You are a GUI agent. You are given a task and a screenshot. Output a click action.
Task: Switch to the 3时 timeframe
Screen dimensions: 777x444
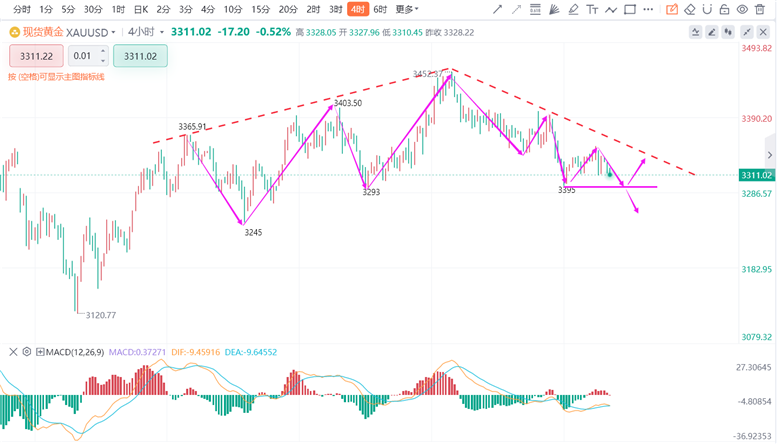pos(335,9)
